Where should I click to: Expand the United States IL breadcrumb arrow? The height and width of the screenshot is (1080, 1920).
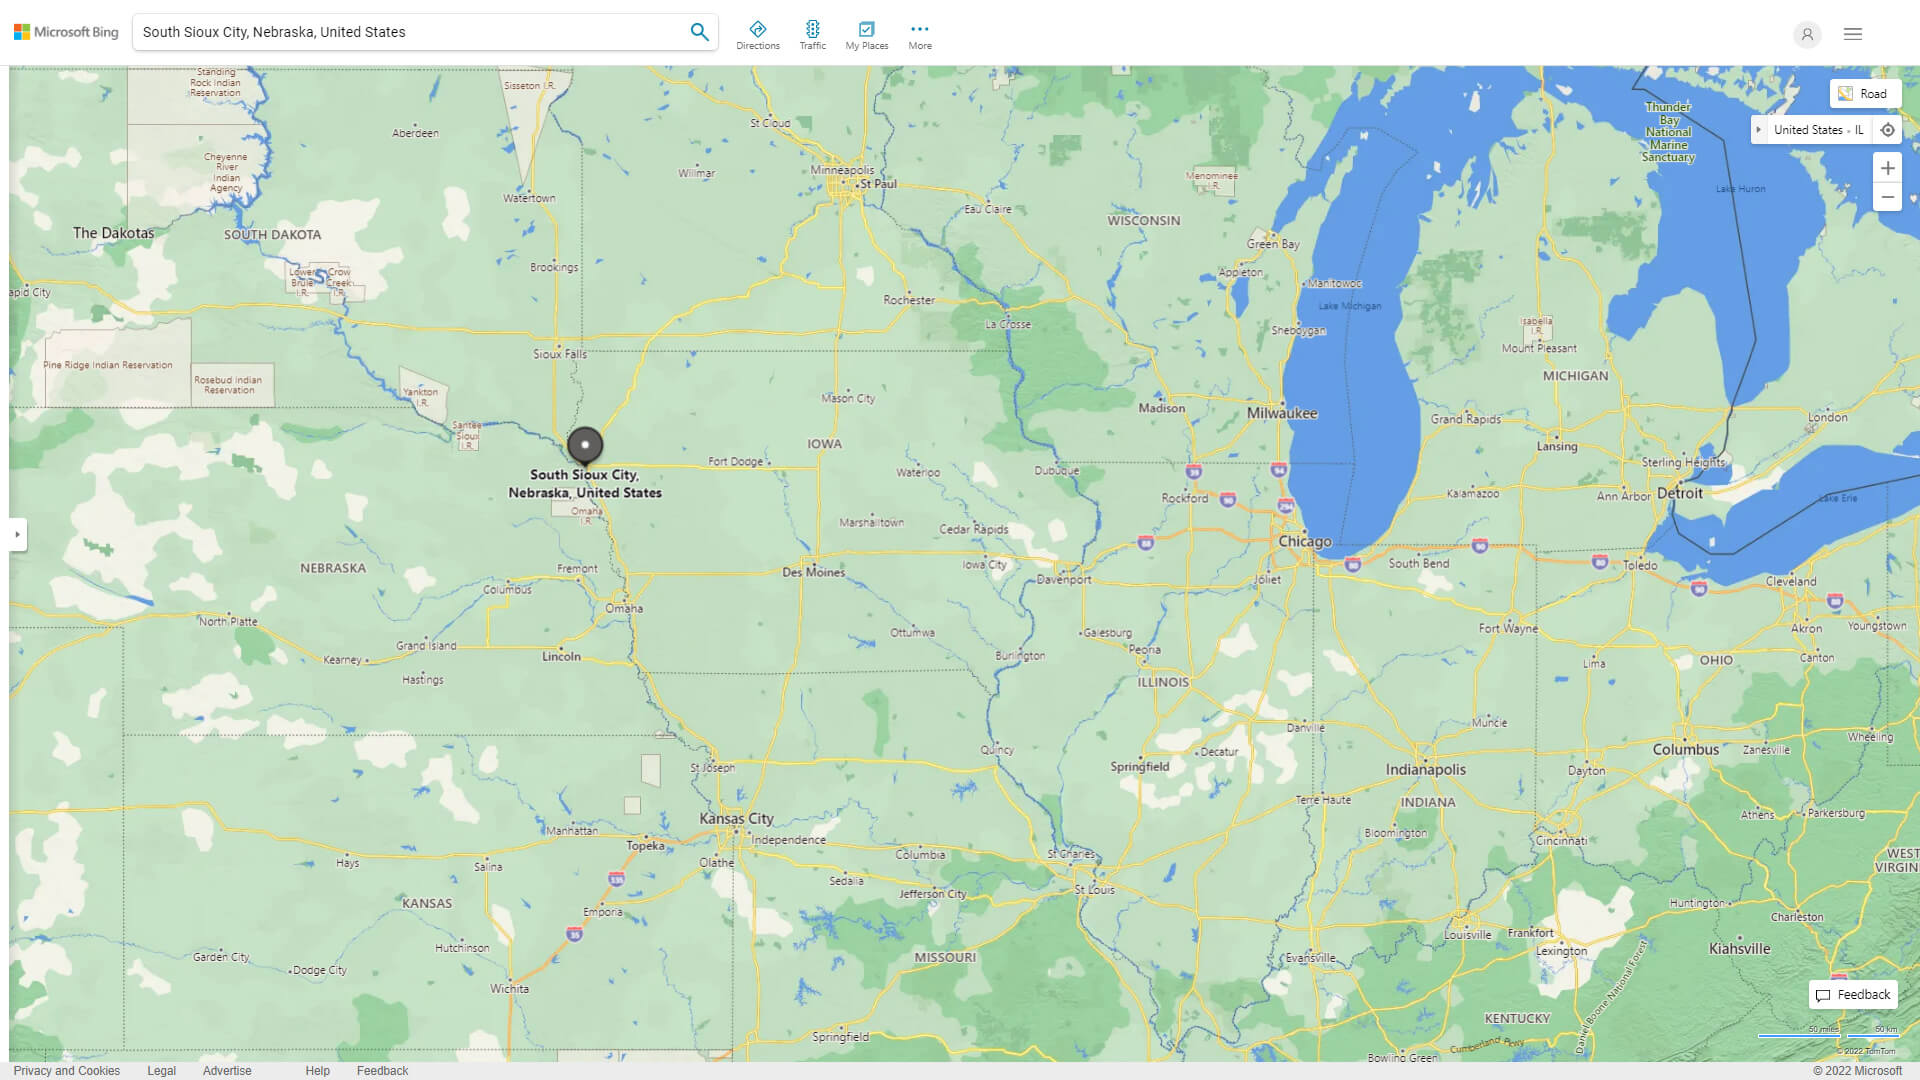(x=1760, y=129)
